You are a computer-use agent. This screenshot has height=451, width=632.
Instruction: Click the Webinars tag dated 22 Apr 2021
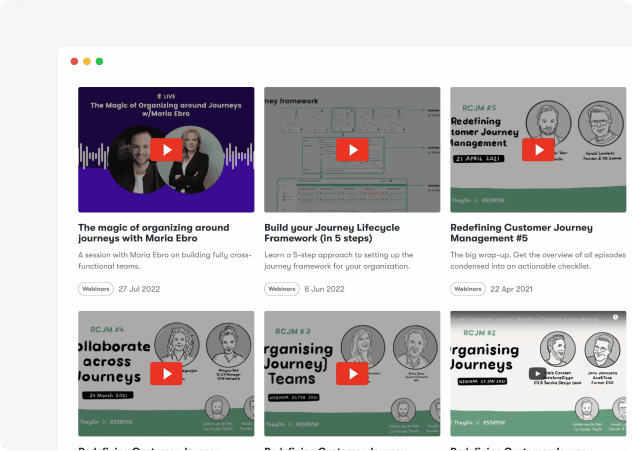(x=468, y=289)
